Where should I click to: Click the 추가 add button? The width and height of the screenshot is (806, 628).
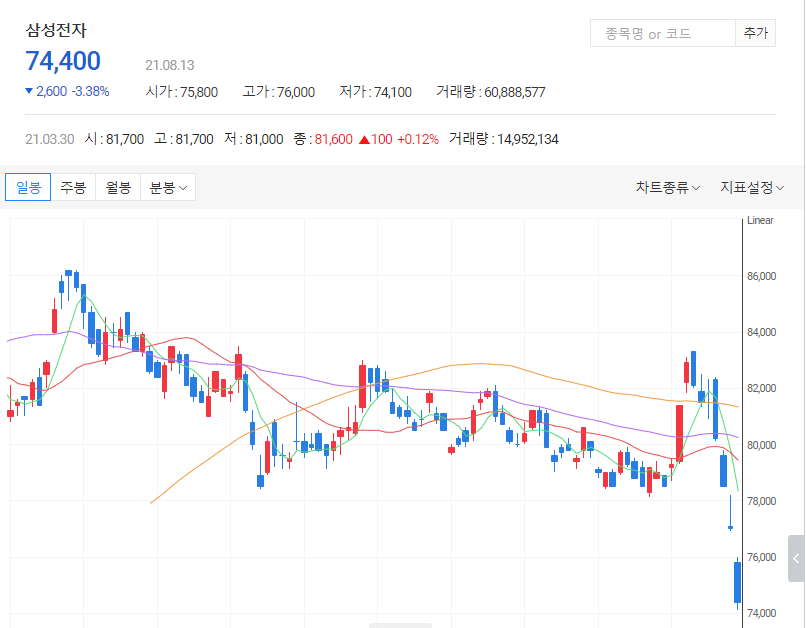(756, 33)
